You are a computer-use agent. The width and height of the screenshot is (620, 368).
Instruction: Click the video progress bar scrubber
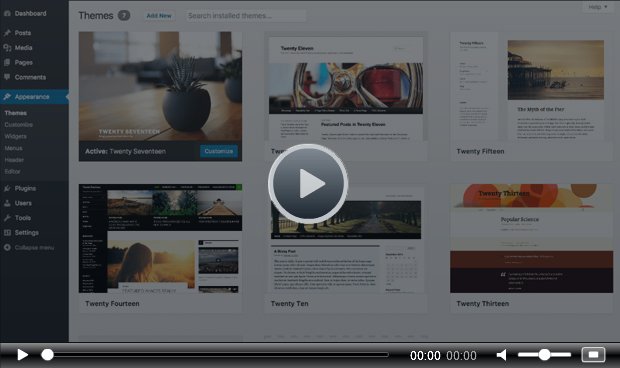click(47, 355)
